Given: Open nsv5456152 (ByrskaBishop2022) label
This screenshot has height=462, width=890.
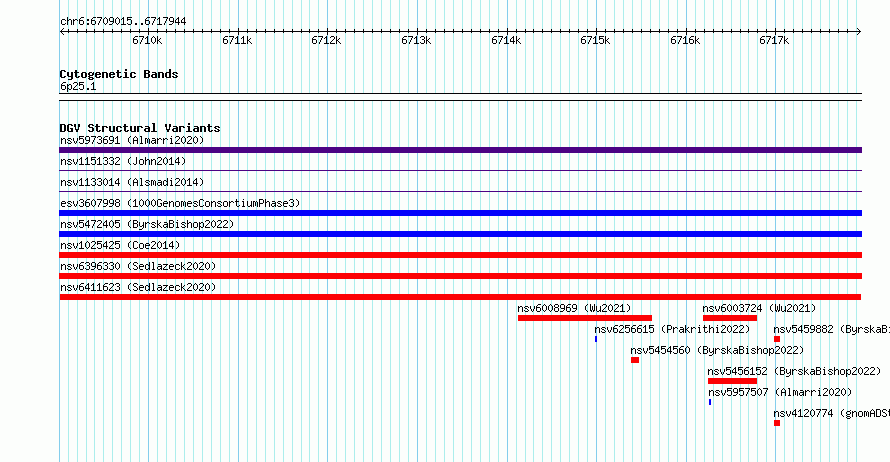Looking at the screenshot, I should click(794, 371).
